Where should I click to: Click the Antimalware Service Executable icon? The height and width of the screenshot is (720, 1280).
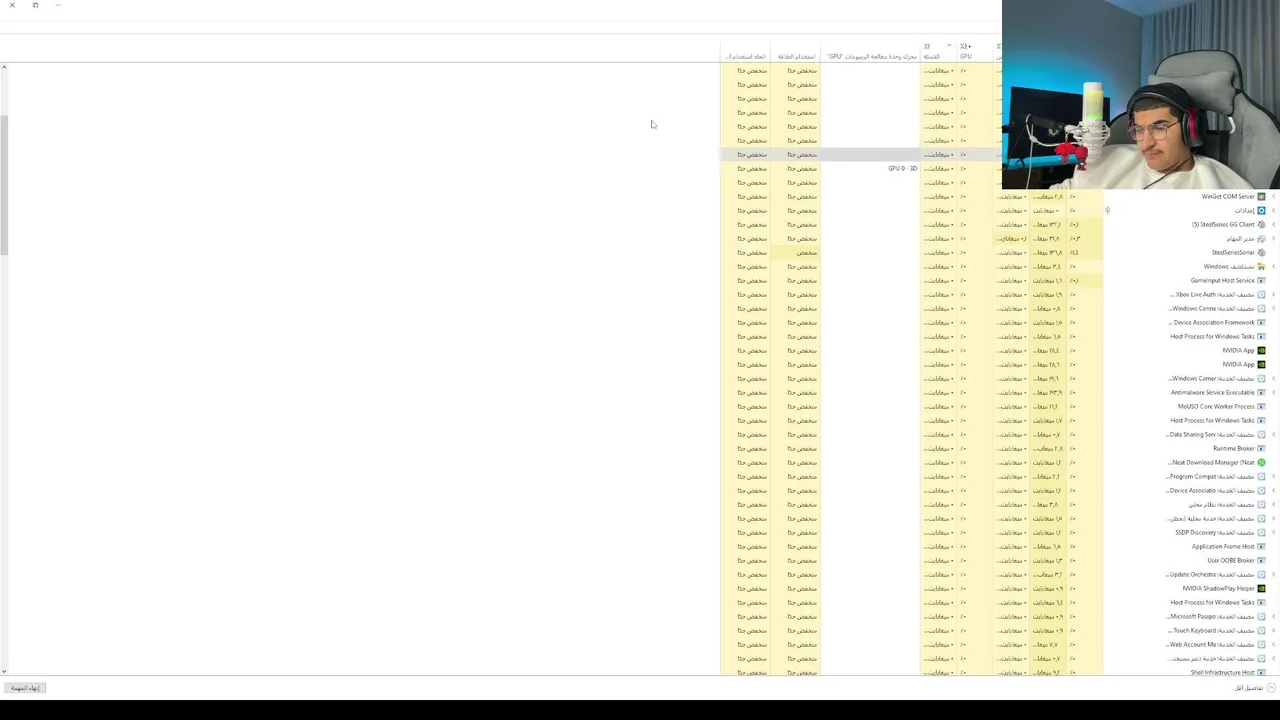pos(1261,392)
